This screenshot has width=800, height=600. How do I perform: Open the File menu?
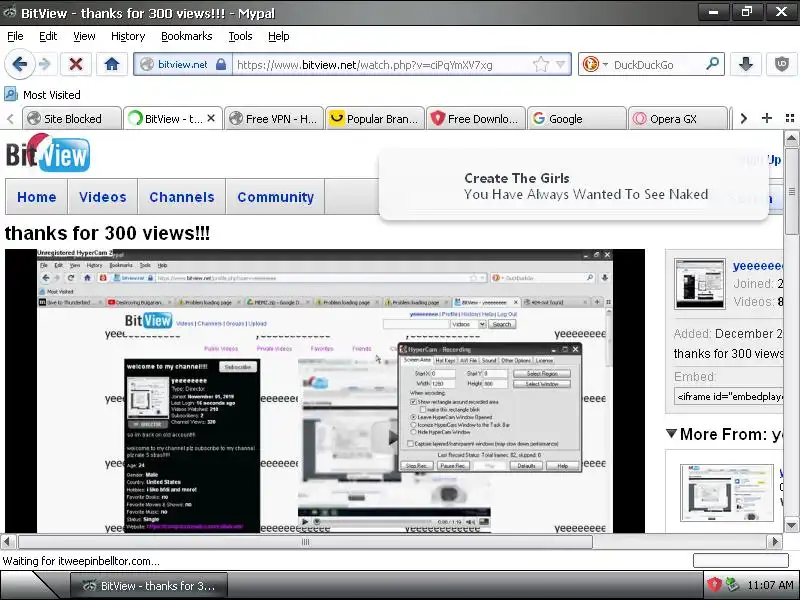(15, 36)
